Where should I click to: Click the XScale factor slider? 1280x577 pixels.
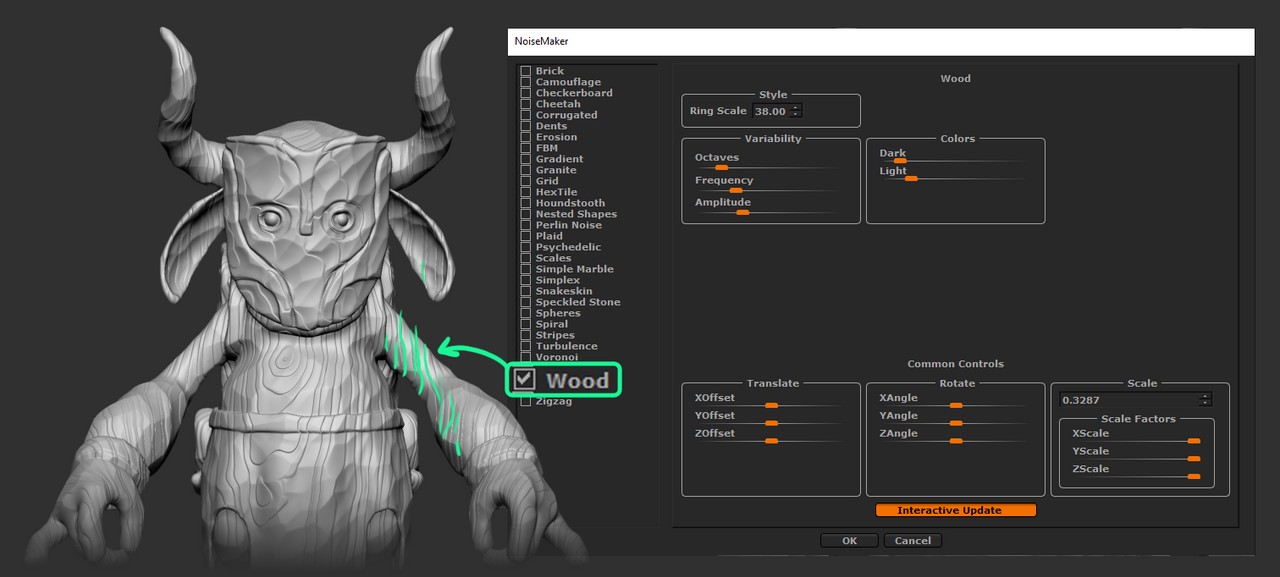pyautogui.click(x=1193, y=441)
